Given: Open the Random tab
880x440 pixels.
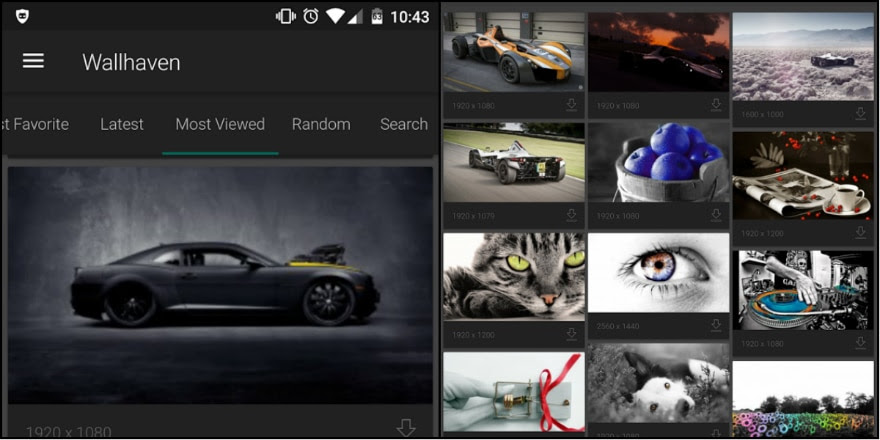Looking at the screenshot, I should tap(321, 124).
